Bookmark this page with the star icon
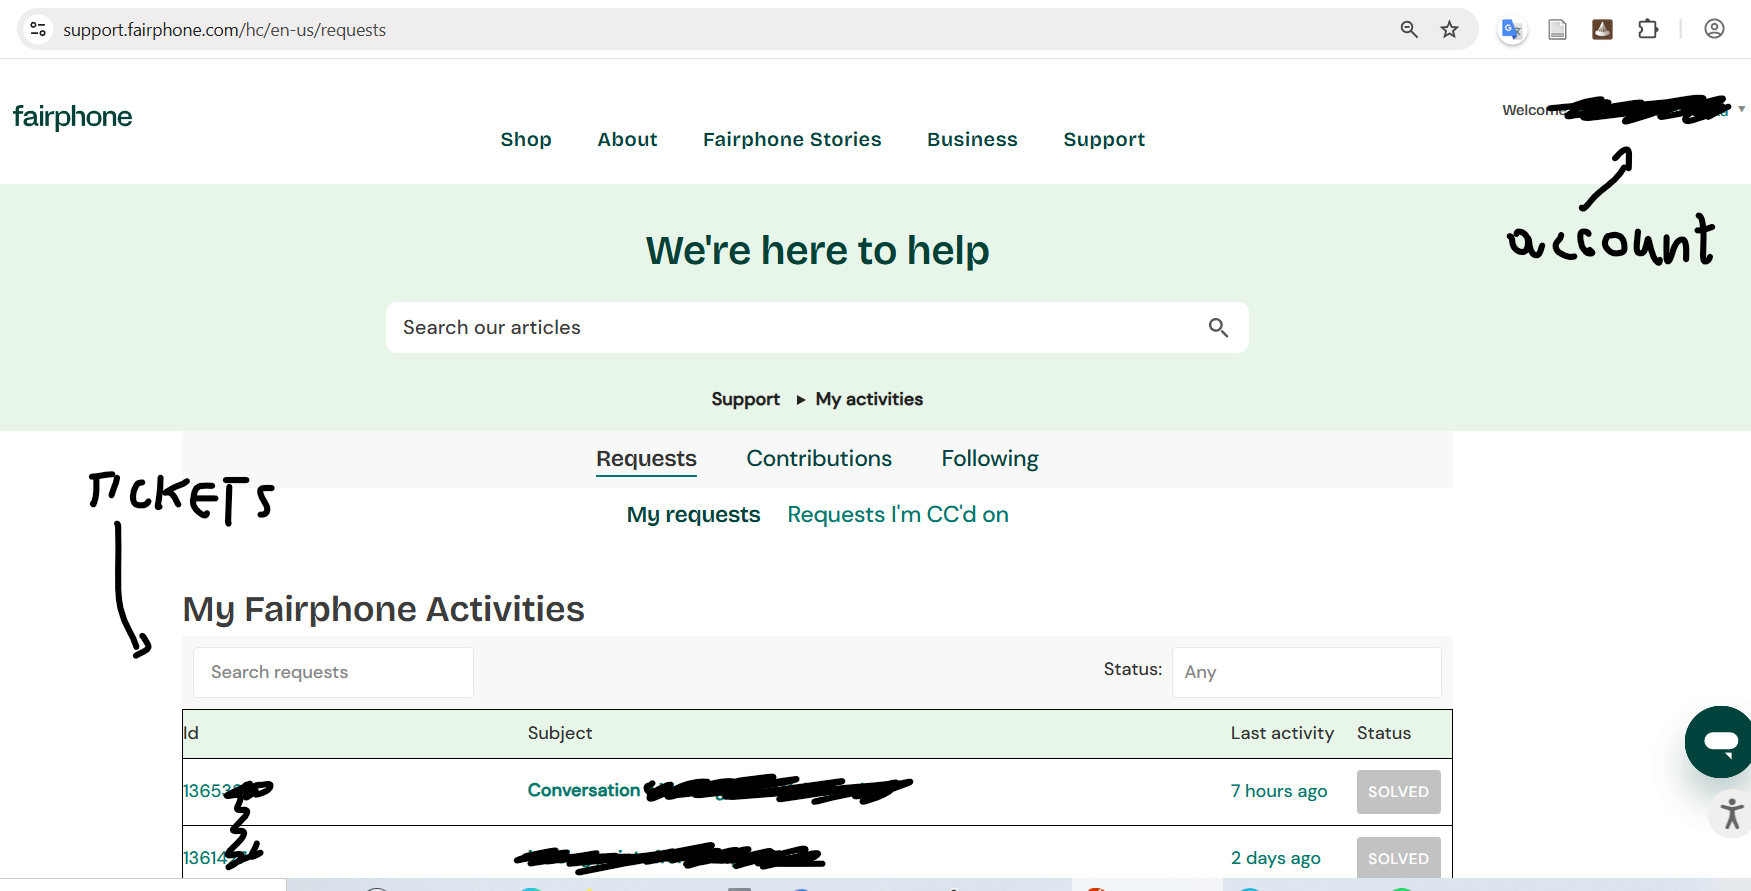Screen dimensions: 1751x891 point(1449,30)
